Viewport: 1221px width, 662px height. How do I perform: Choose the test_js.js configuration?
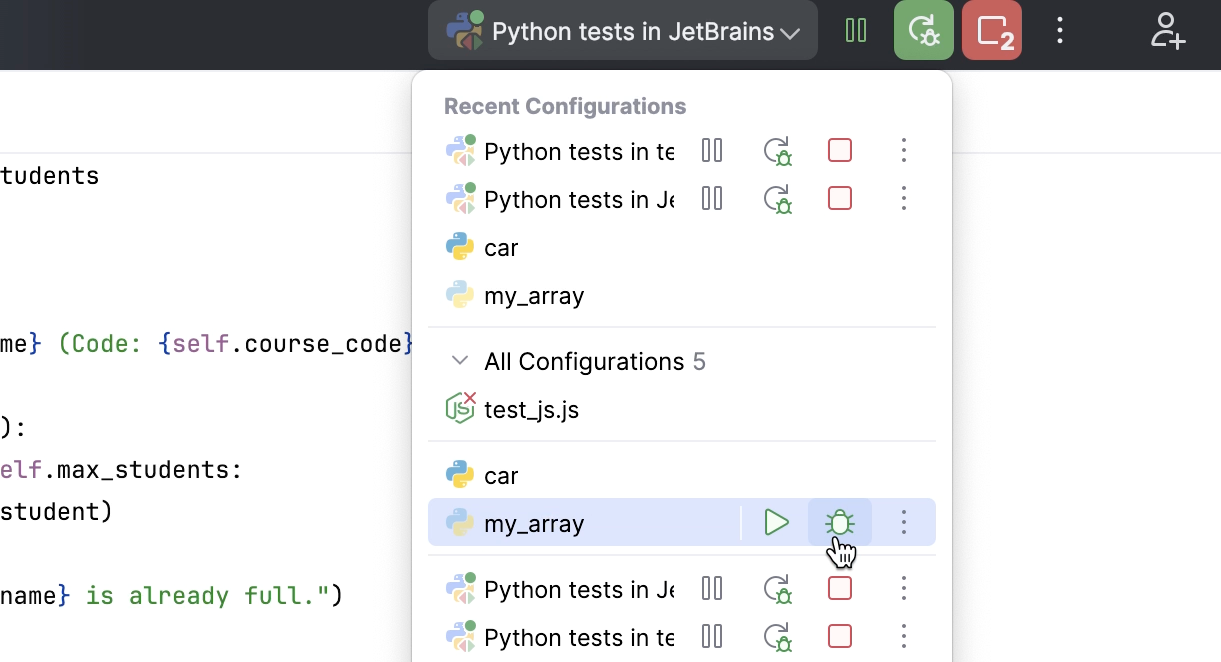tap(531, 410)
